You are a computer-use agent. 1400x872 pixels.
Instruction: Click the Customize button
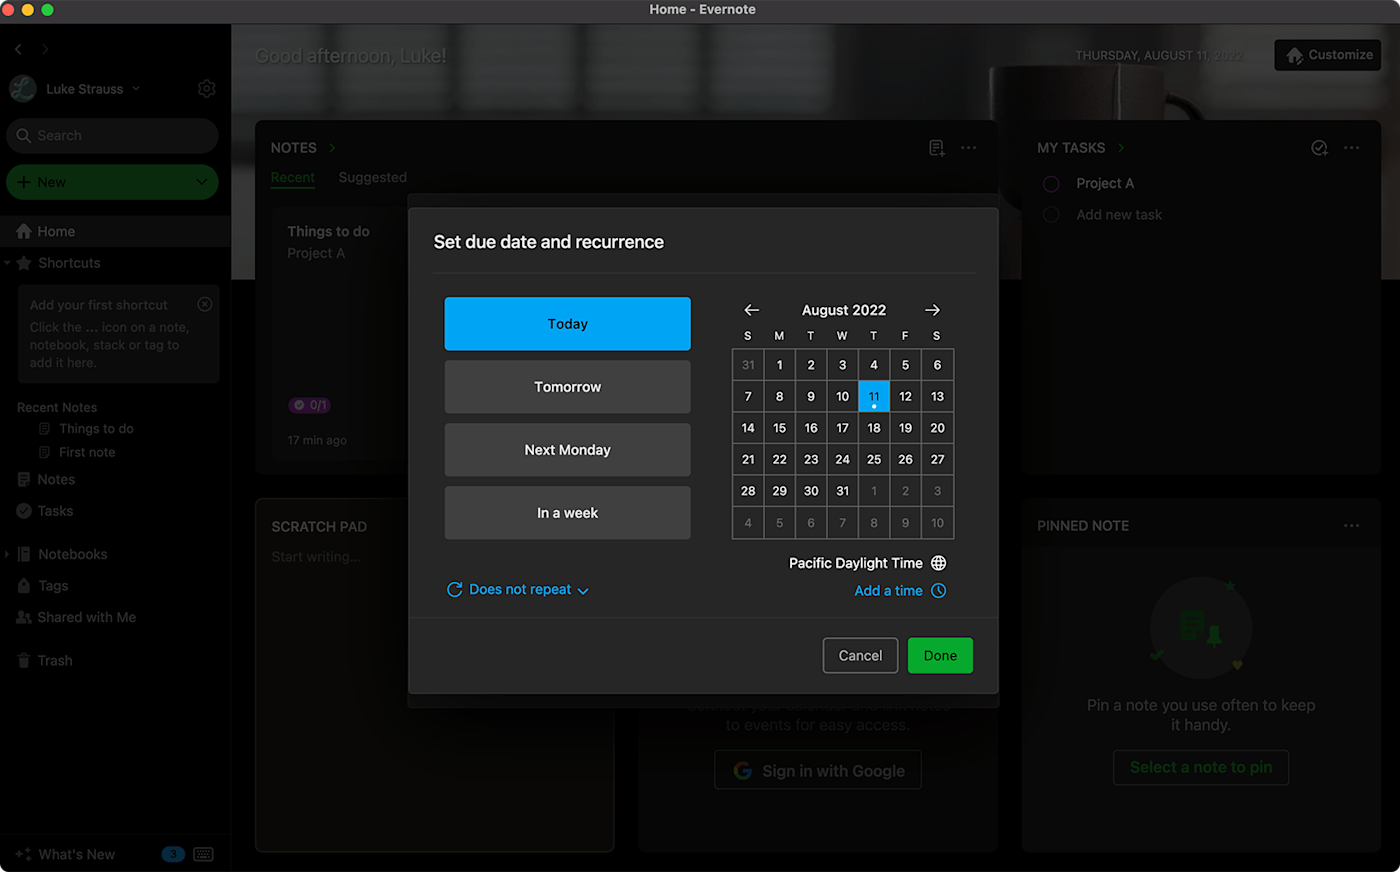click(1328, 55)
